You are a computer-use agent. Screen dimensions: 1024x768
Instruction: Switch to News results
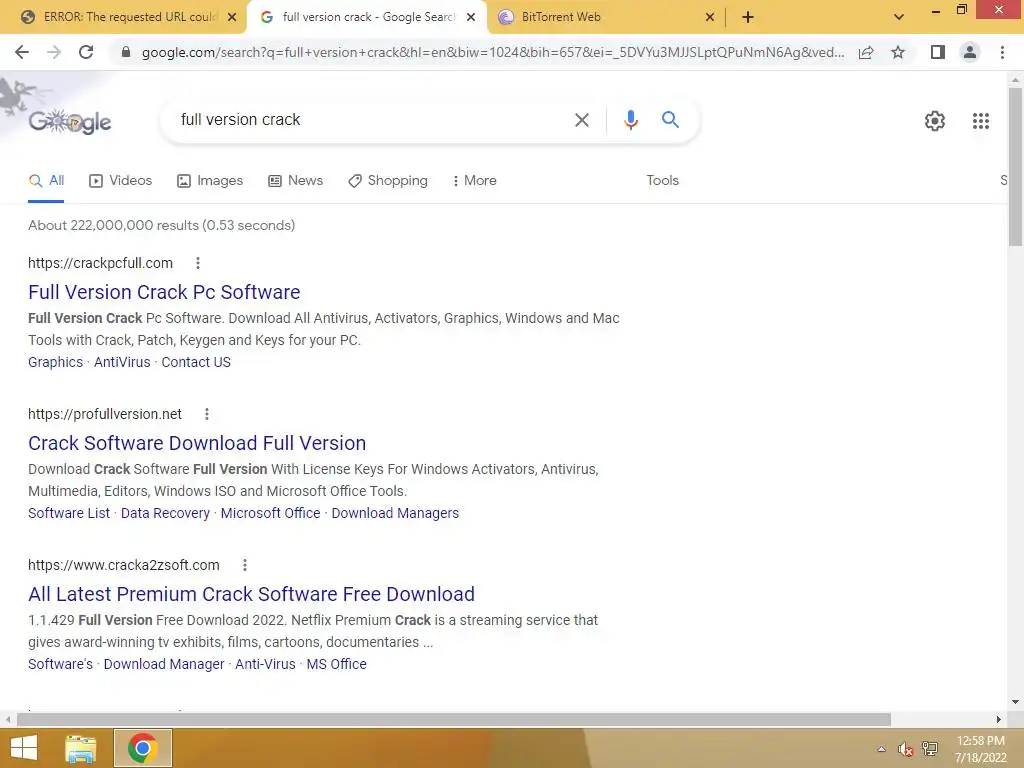coord(296,181)
